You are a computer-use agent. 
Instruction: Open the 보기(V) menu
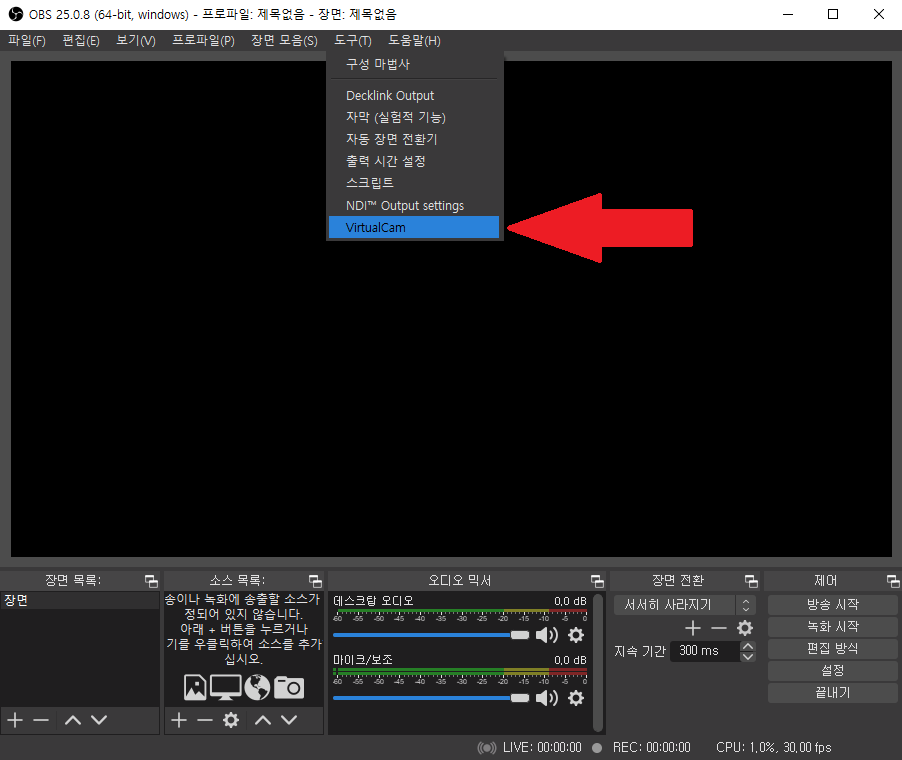pyautogui.click(x=136, y=41)
